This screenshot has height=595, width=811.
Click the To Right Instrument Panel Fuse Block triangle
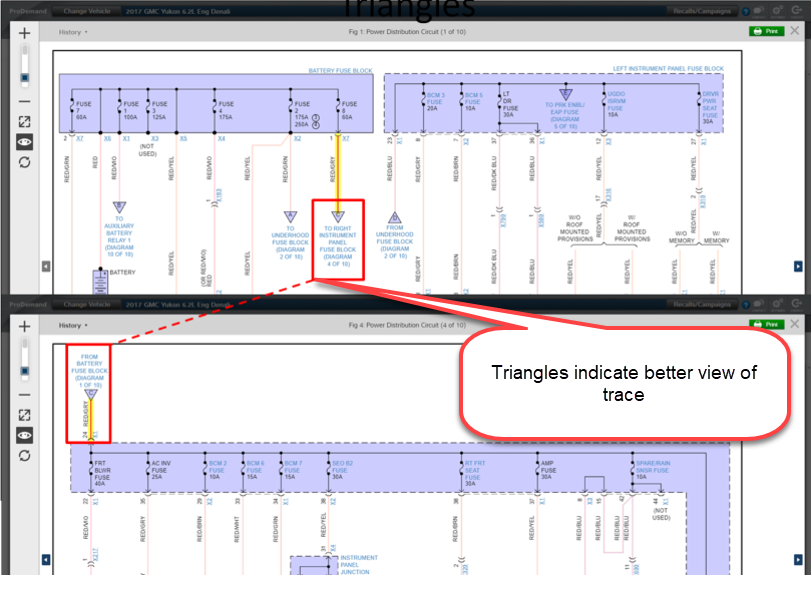pyautogui.click(x=337, y=215)
